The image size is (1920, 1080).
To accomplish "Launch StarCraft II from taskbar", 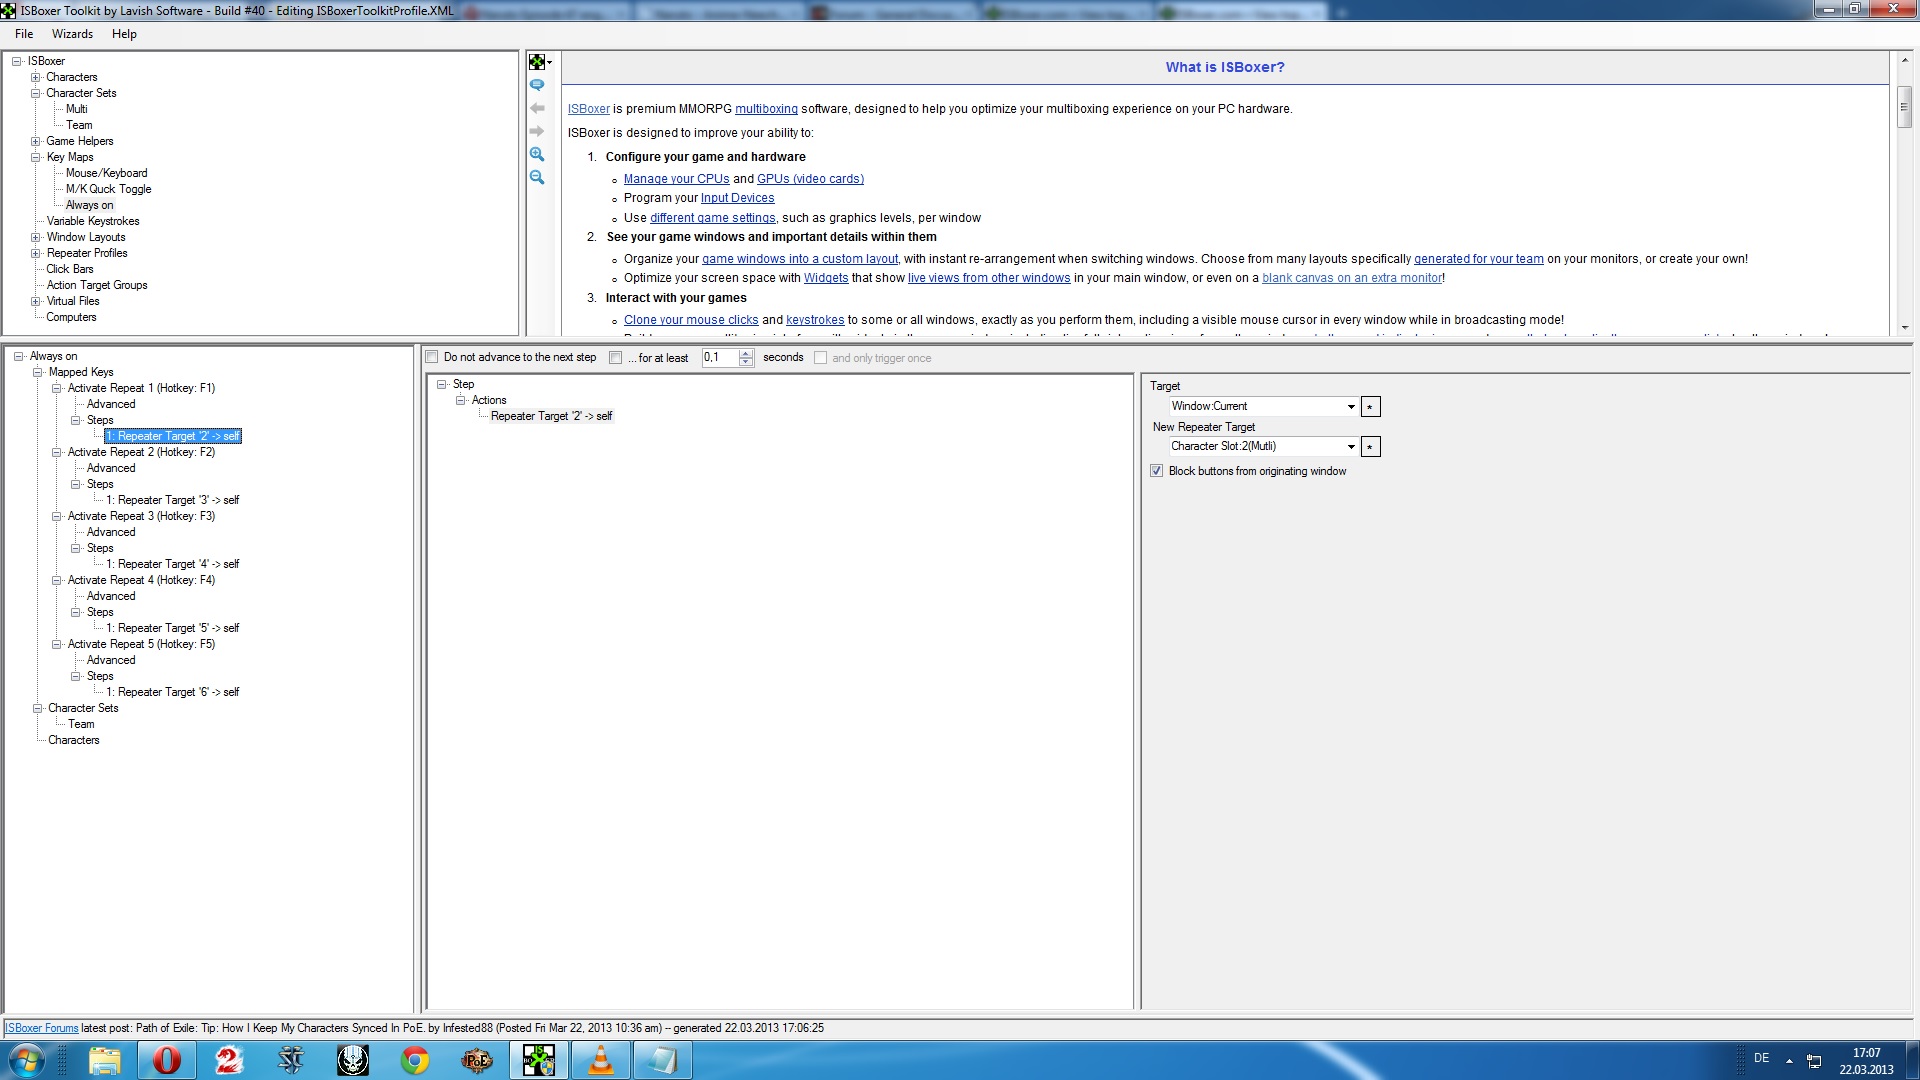I will [x=291, y=1060].
